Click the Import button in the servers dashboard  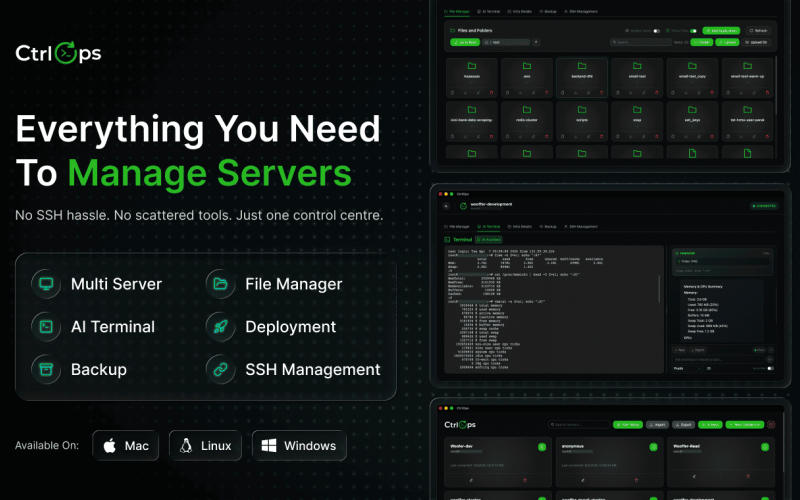click(x=657, y=424)
